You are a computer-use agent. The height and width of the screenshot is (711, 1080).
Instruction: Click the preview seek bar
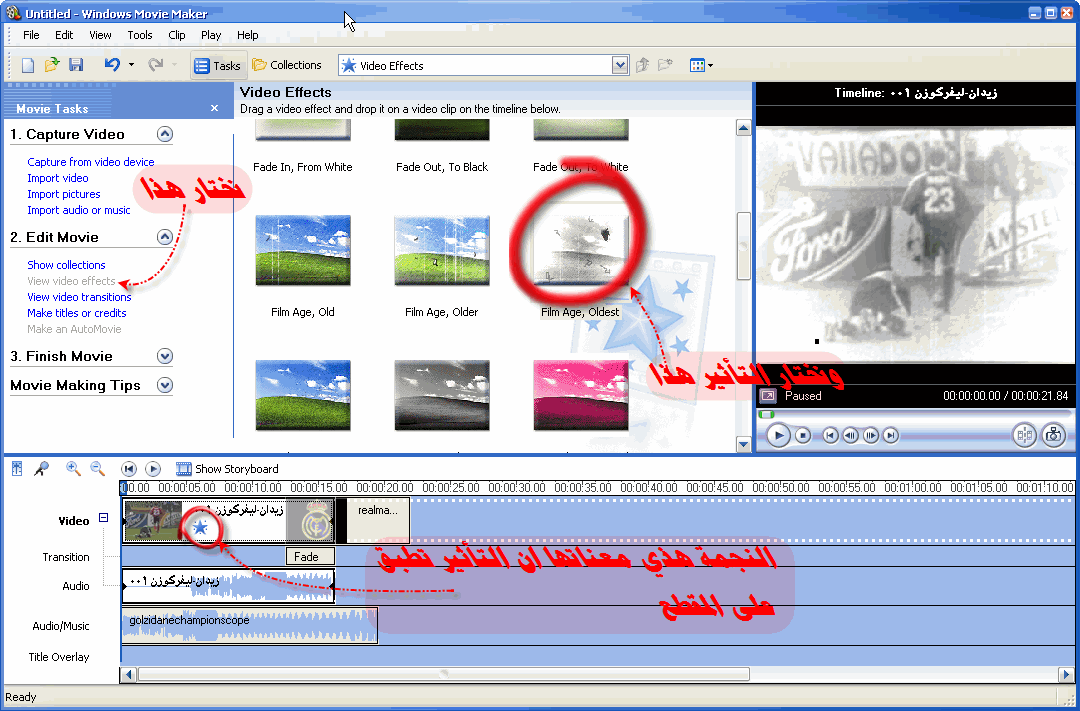916,414
